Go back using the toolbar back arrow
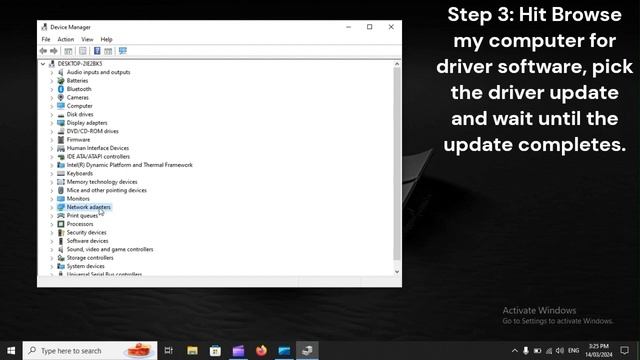This screenshot has width=640, height=360. coord(43,51)
